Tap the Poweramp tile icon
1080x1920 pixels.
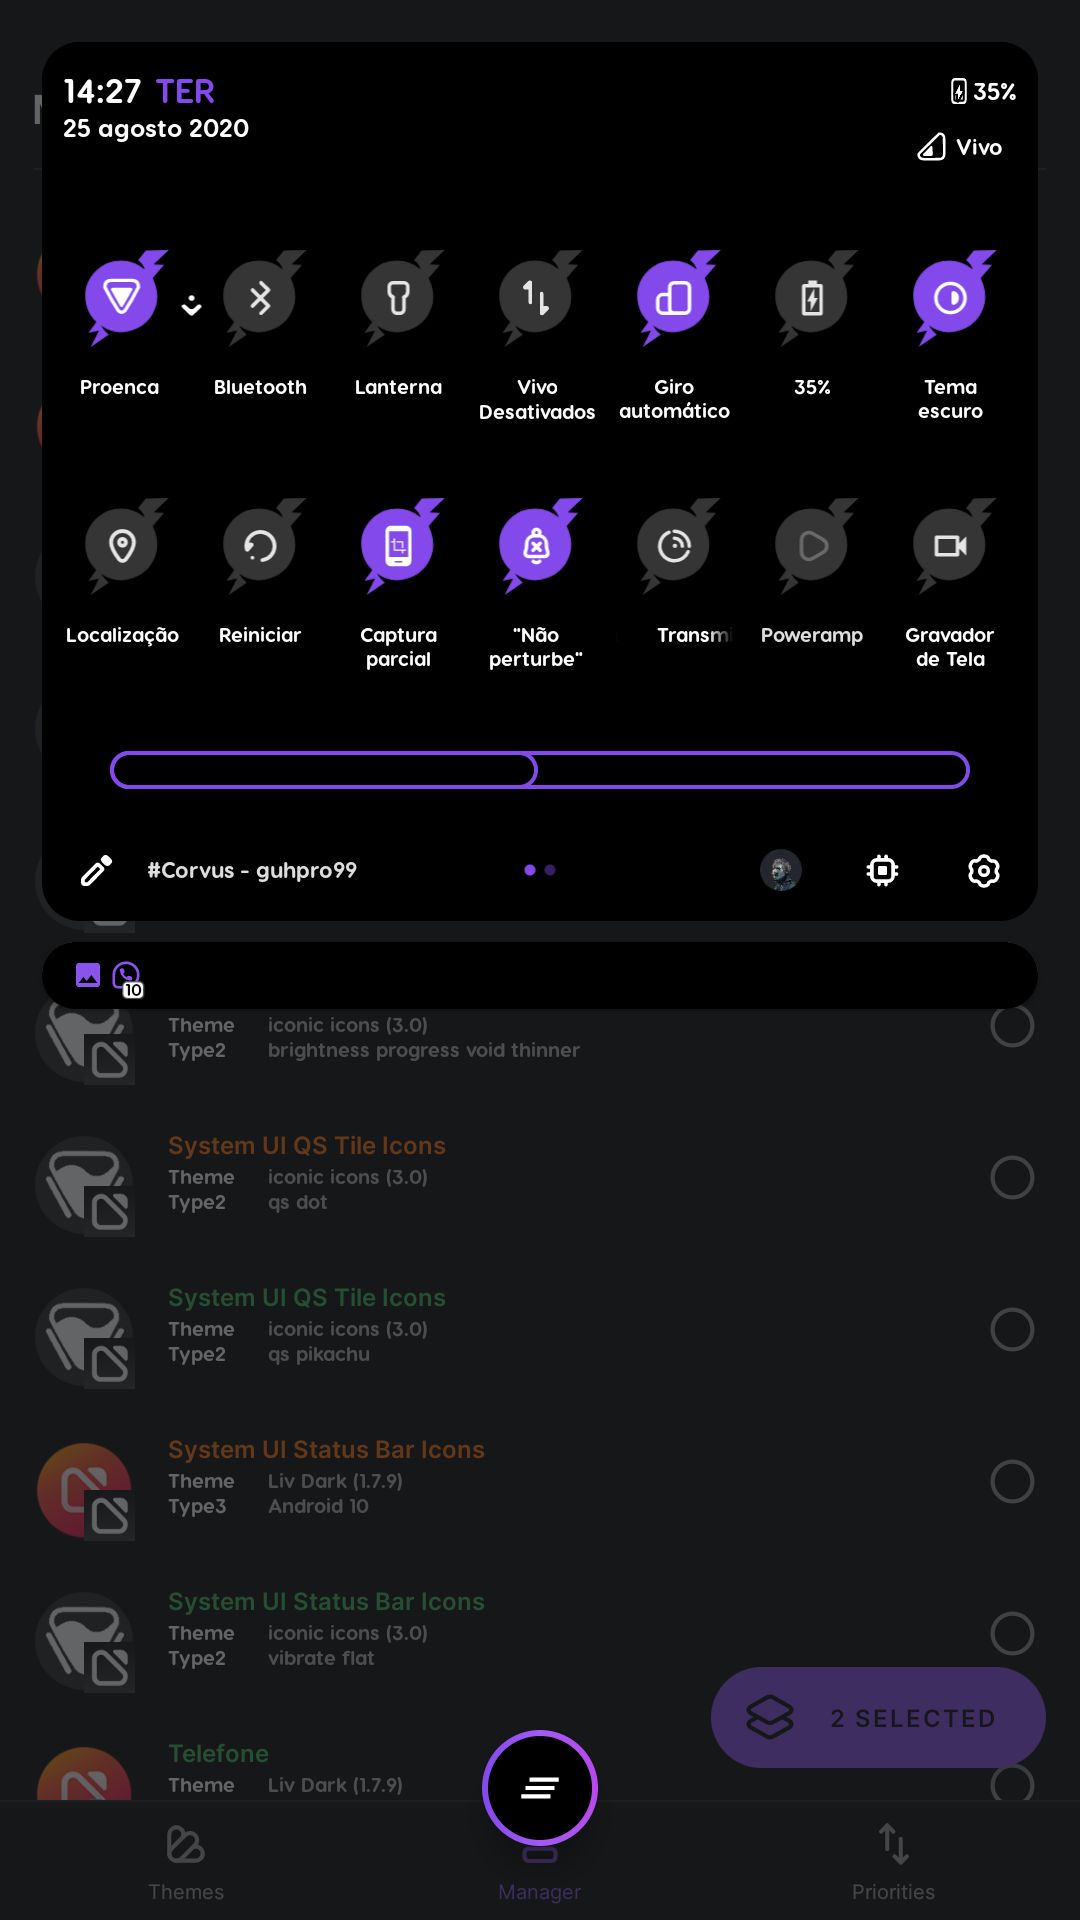pos(812,546)
